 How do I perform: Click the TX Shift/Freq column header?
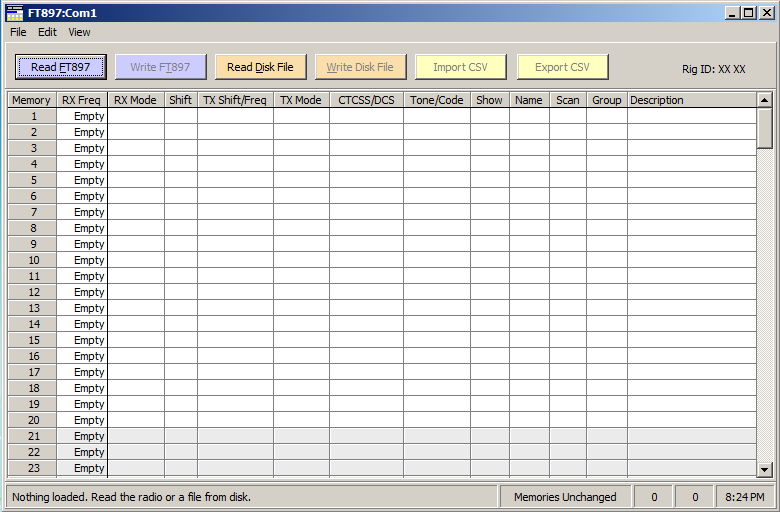coord(235,100)
